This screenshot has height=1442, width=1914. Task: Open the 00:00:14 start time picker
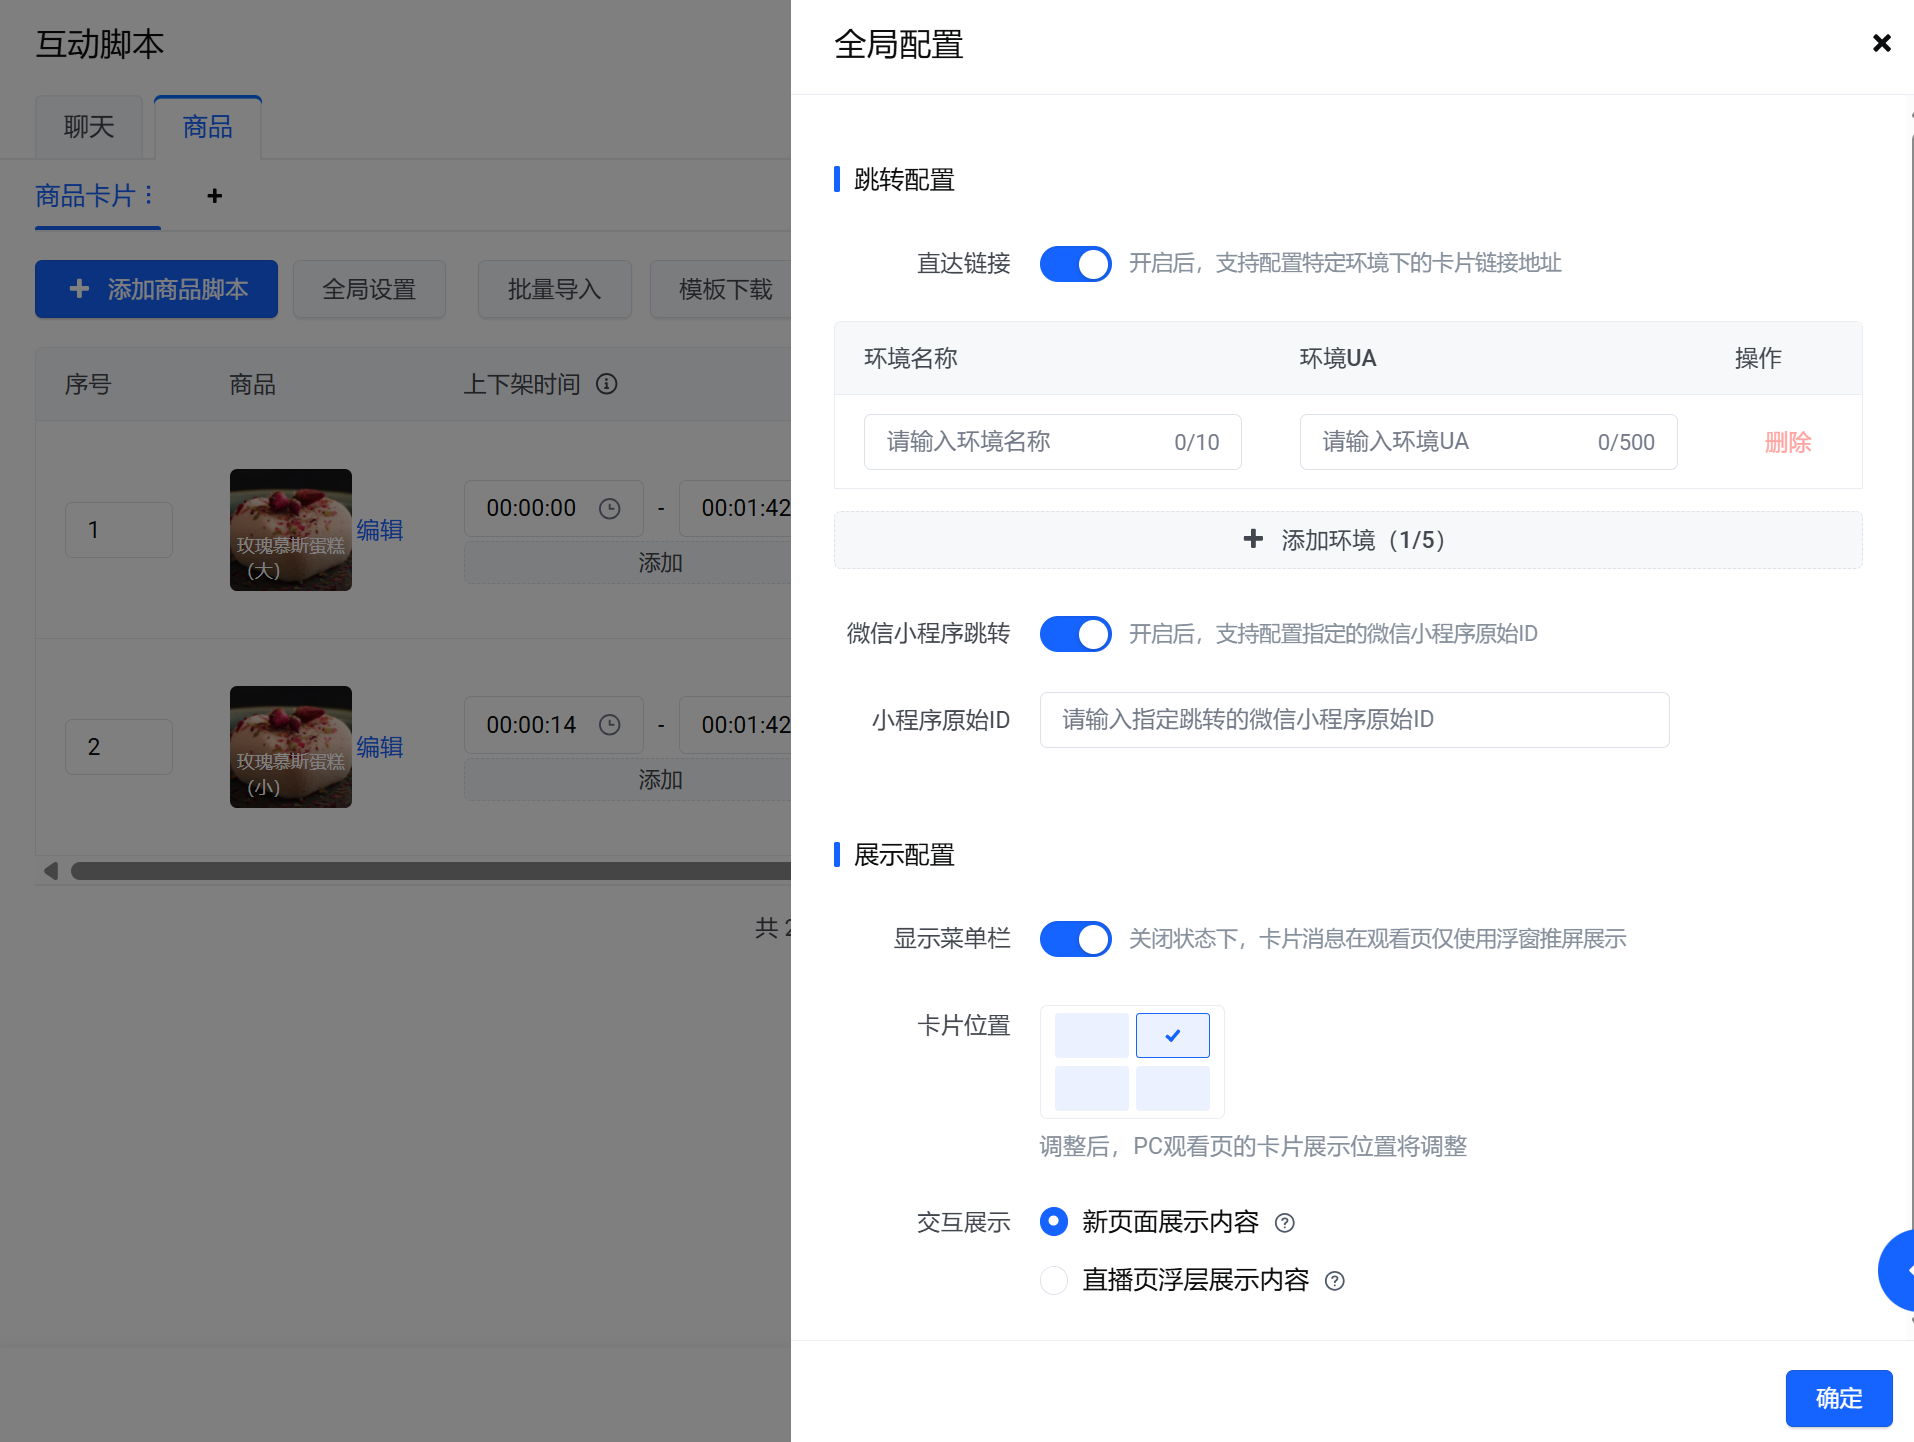[553, 725]
